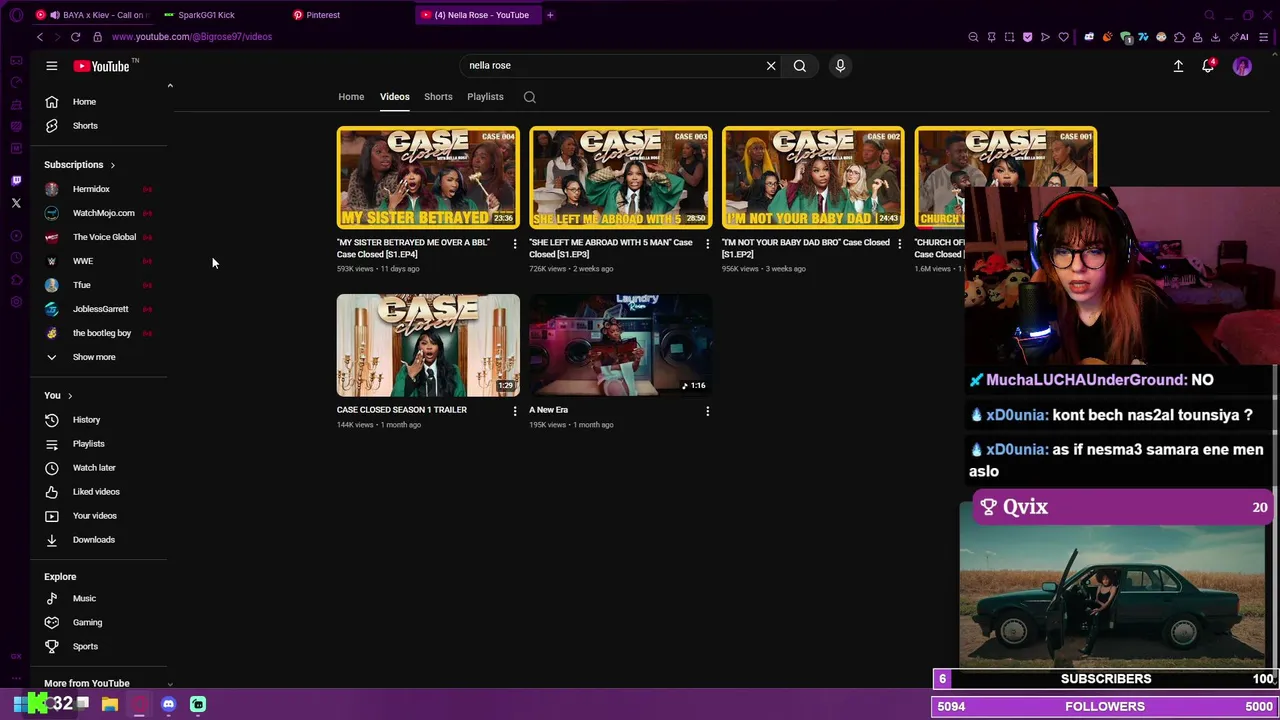Switch to the channel Shorts tab
This screenshot has width=1280, height=720.
[438, 97]
